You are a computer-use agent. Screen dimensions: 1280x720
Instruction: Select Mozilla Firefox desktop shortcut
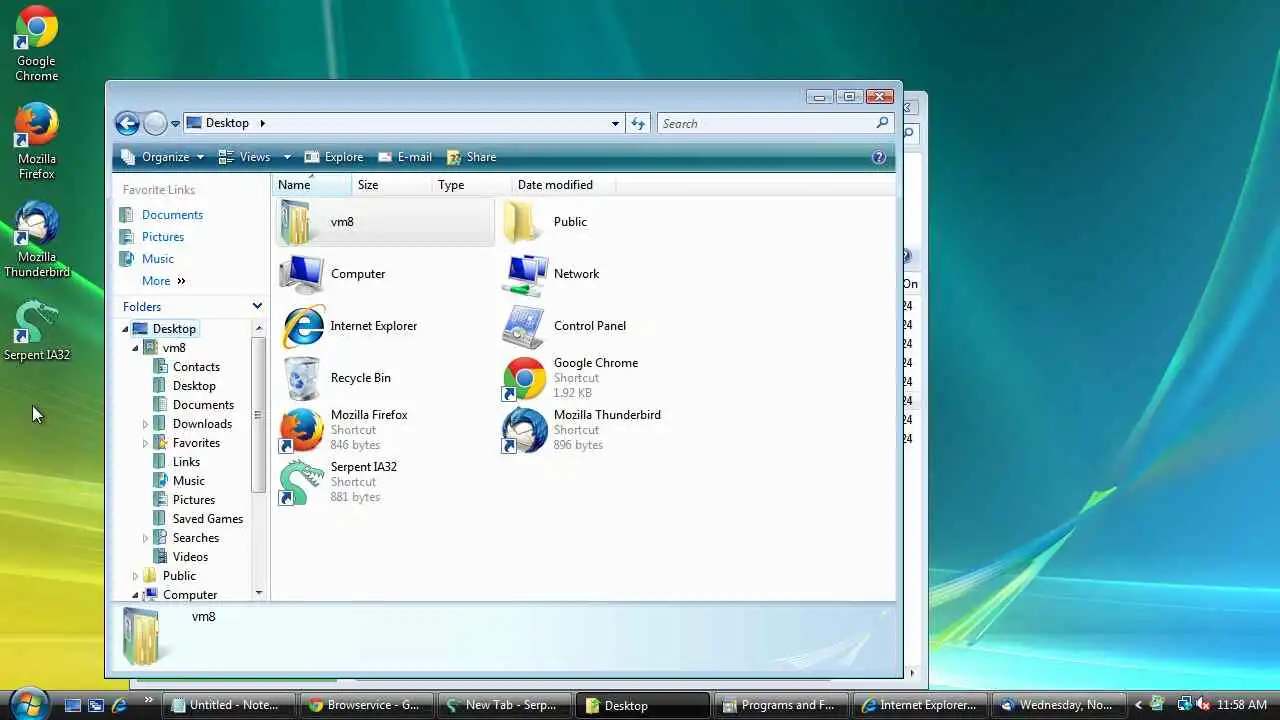pyautogui.click(x=37, y=142)
